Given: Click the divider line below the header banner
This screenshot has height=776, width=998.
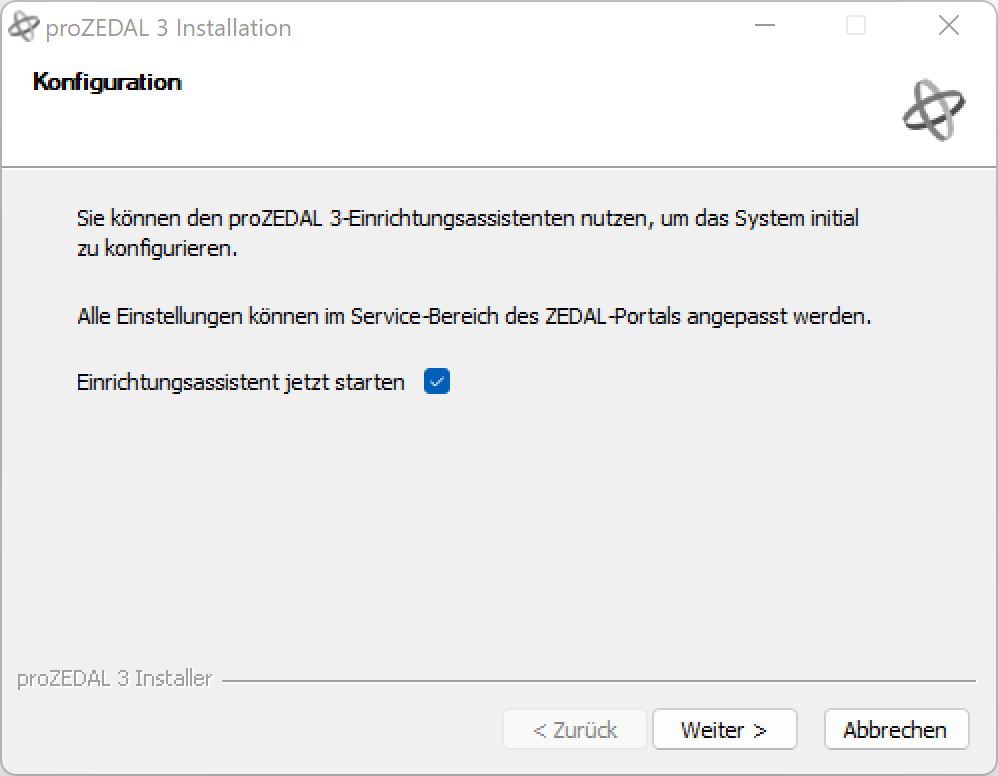Looking at the screenshot, I should click(500, 167).
